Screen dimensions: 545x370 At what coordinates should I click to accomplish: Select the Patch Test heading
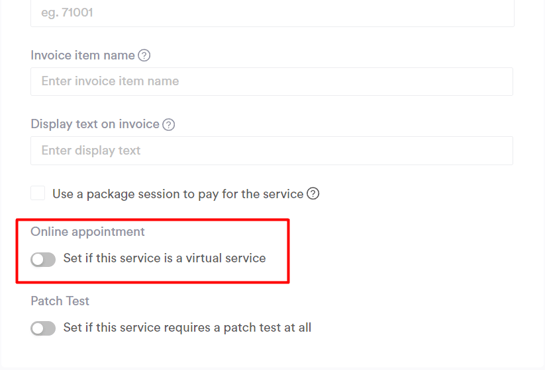coord(60,301)
